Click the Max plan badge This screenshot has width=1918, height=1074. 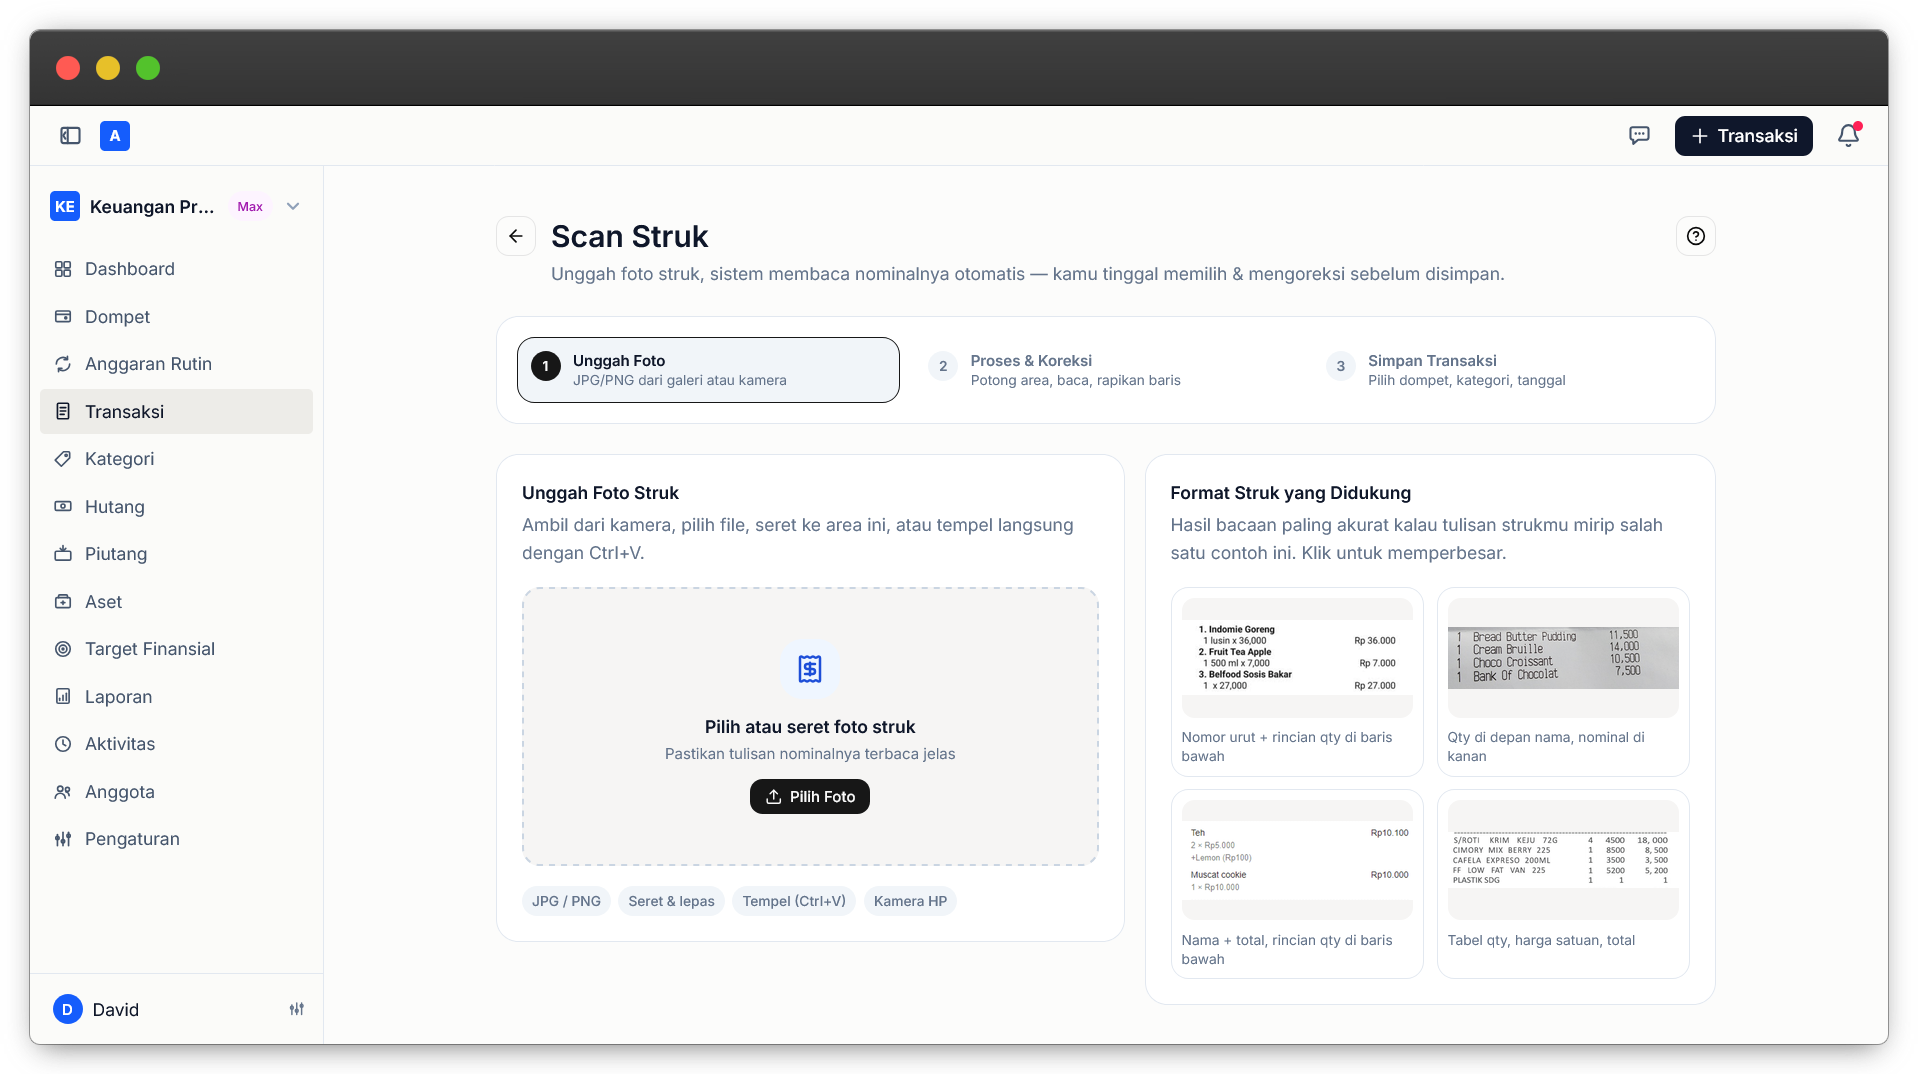(250, 206)
